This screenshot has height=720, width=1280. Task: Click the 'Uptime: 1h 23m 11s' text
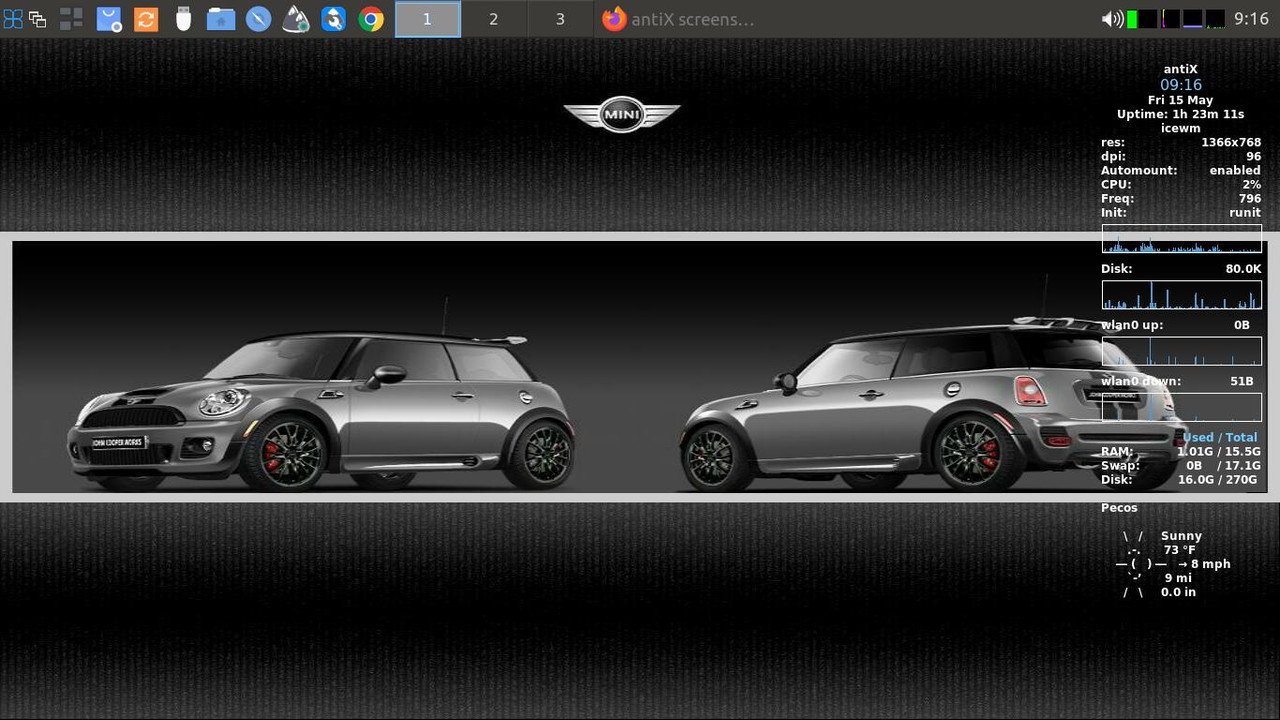[1181, 115]
